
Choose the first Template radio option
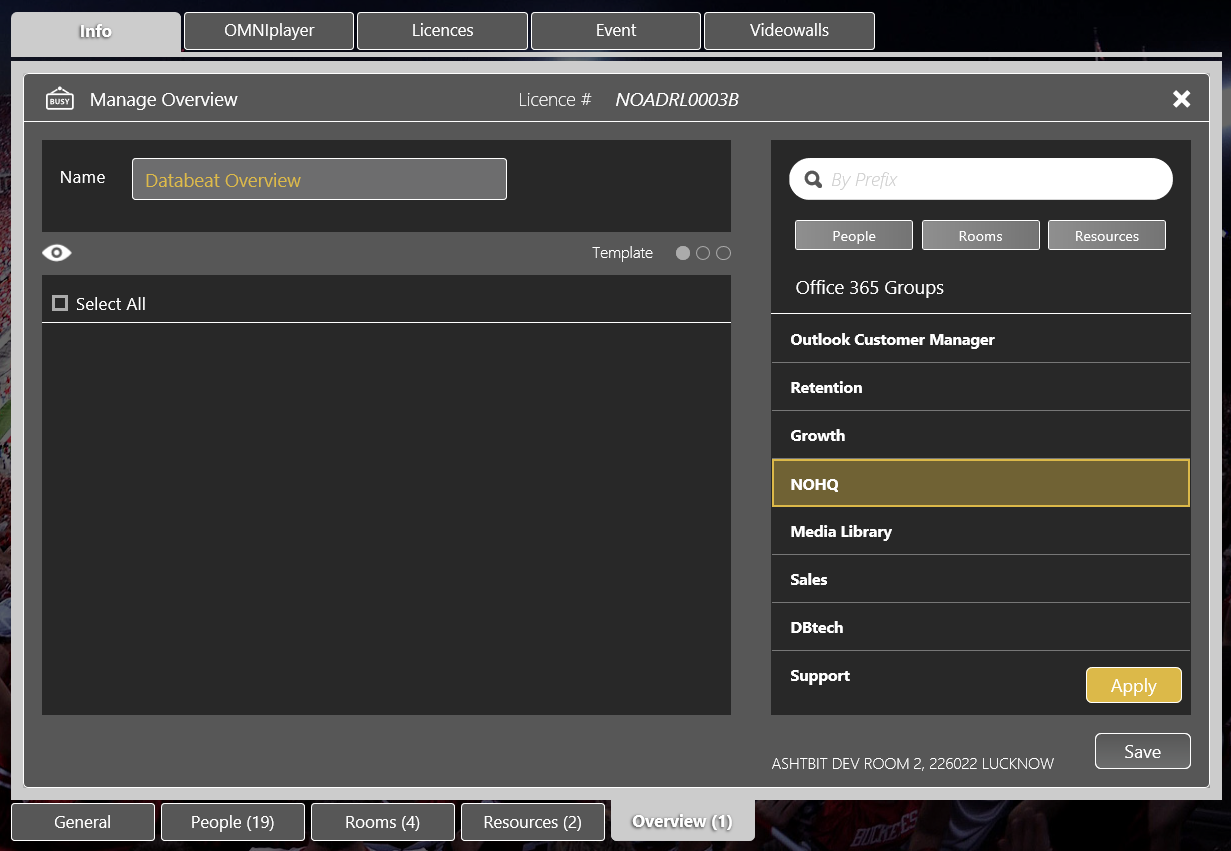pyautogui.click(x=683, y=253)
